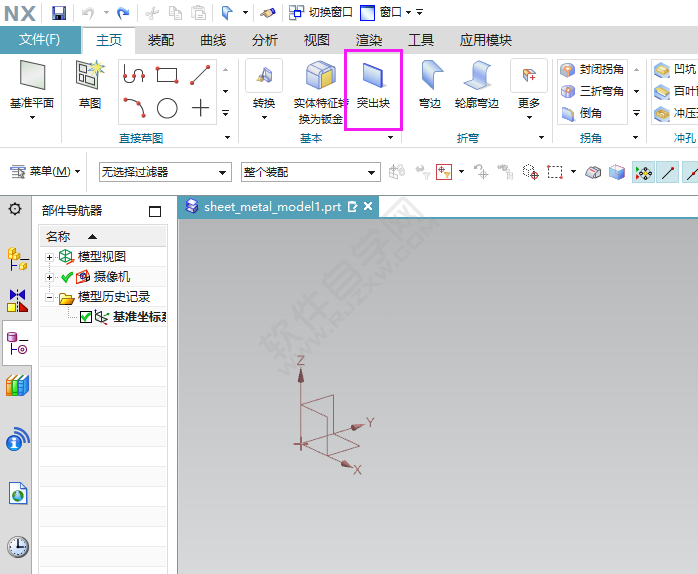The height and width of the screenshot is (574, 698).
Task: Click the 三折弯角 three bend corner tool
Action: click(x=592, y=91)
